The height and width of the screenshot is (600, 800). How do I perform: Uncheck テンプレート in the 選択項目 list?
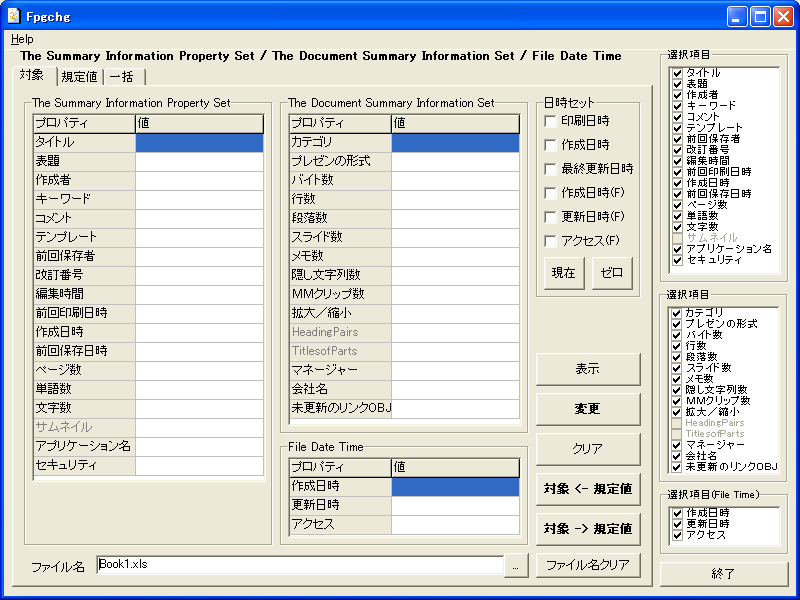(678, 128)
